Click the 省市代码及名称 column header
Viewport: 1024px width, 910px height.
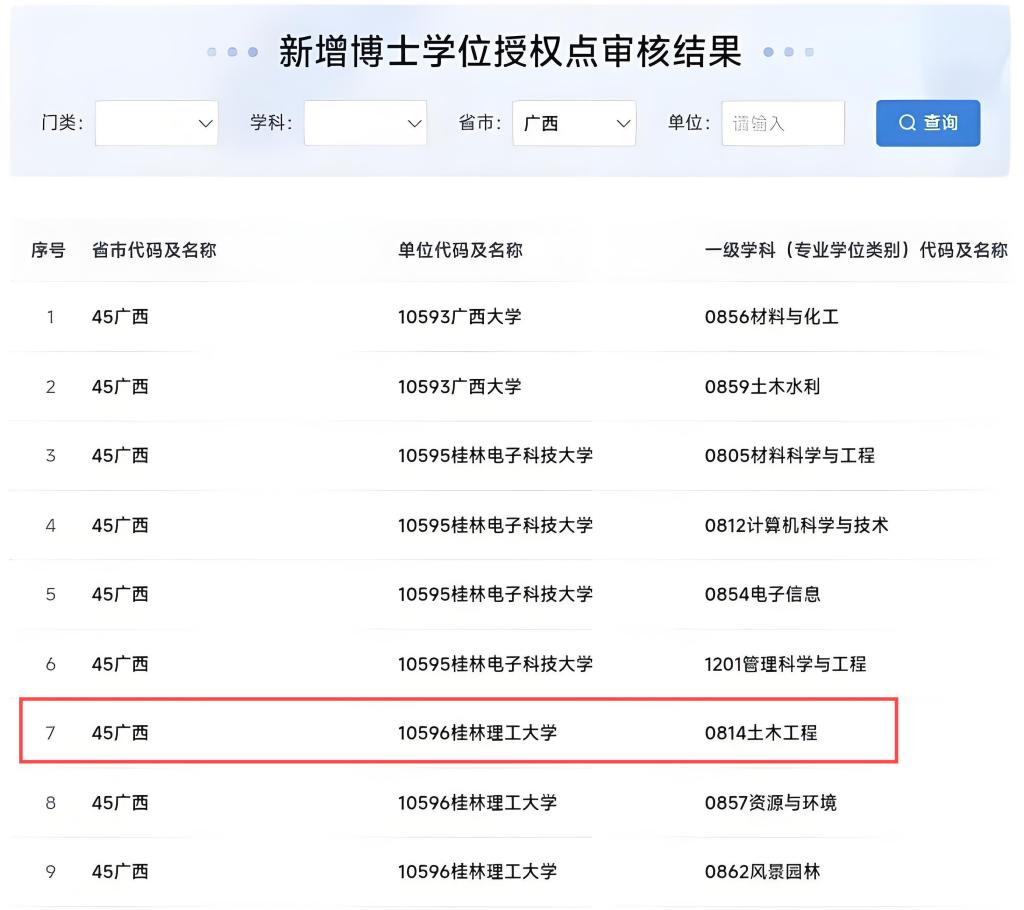[154, 250]
